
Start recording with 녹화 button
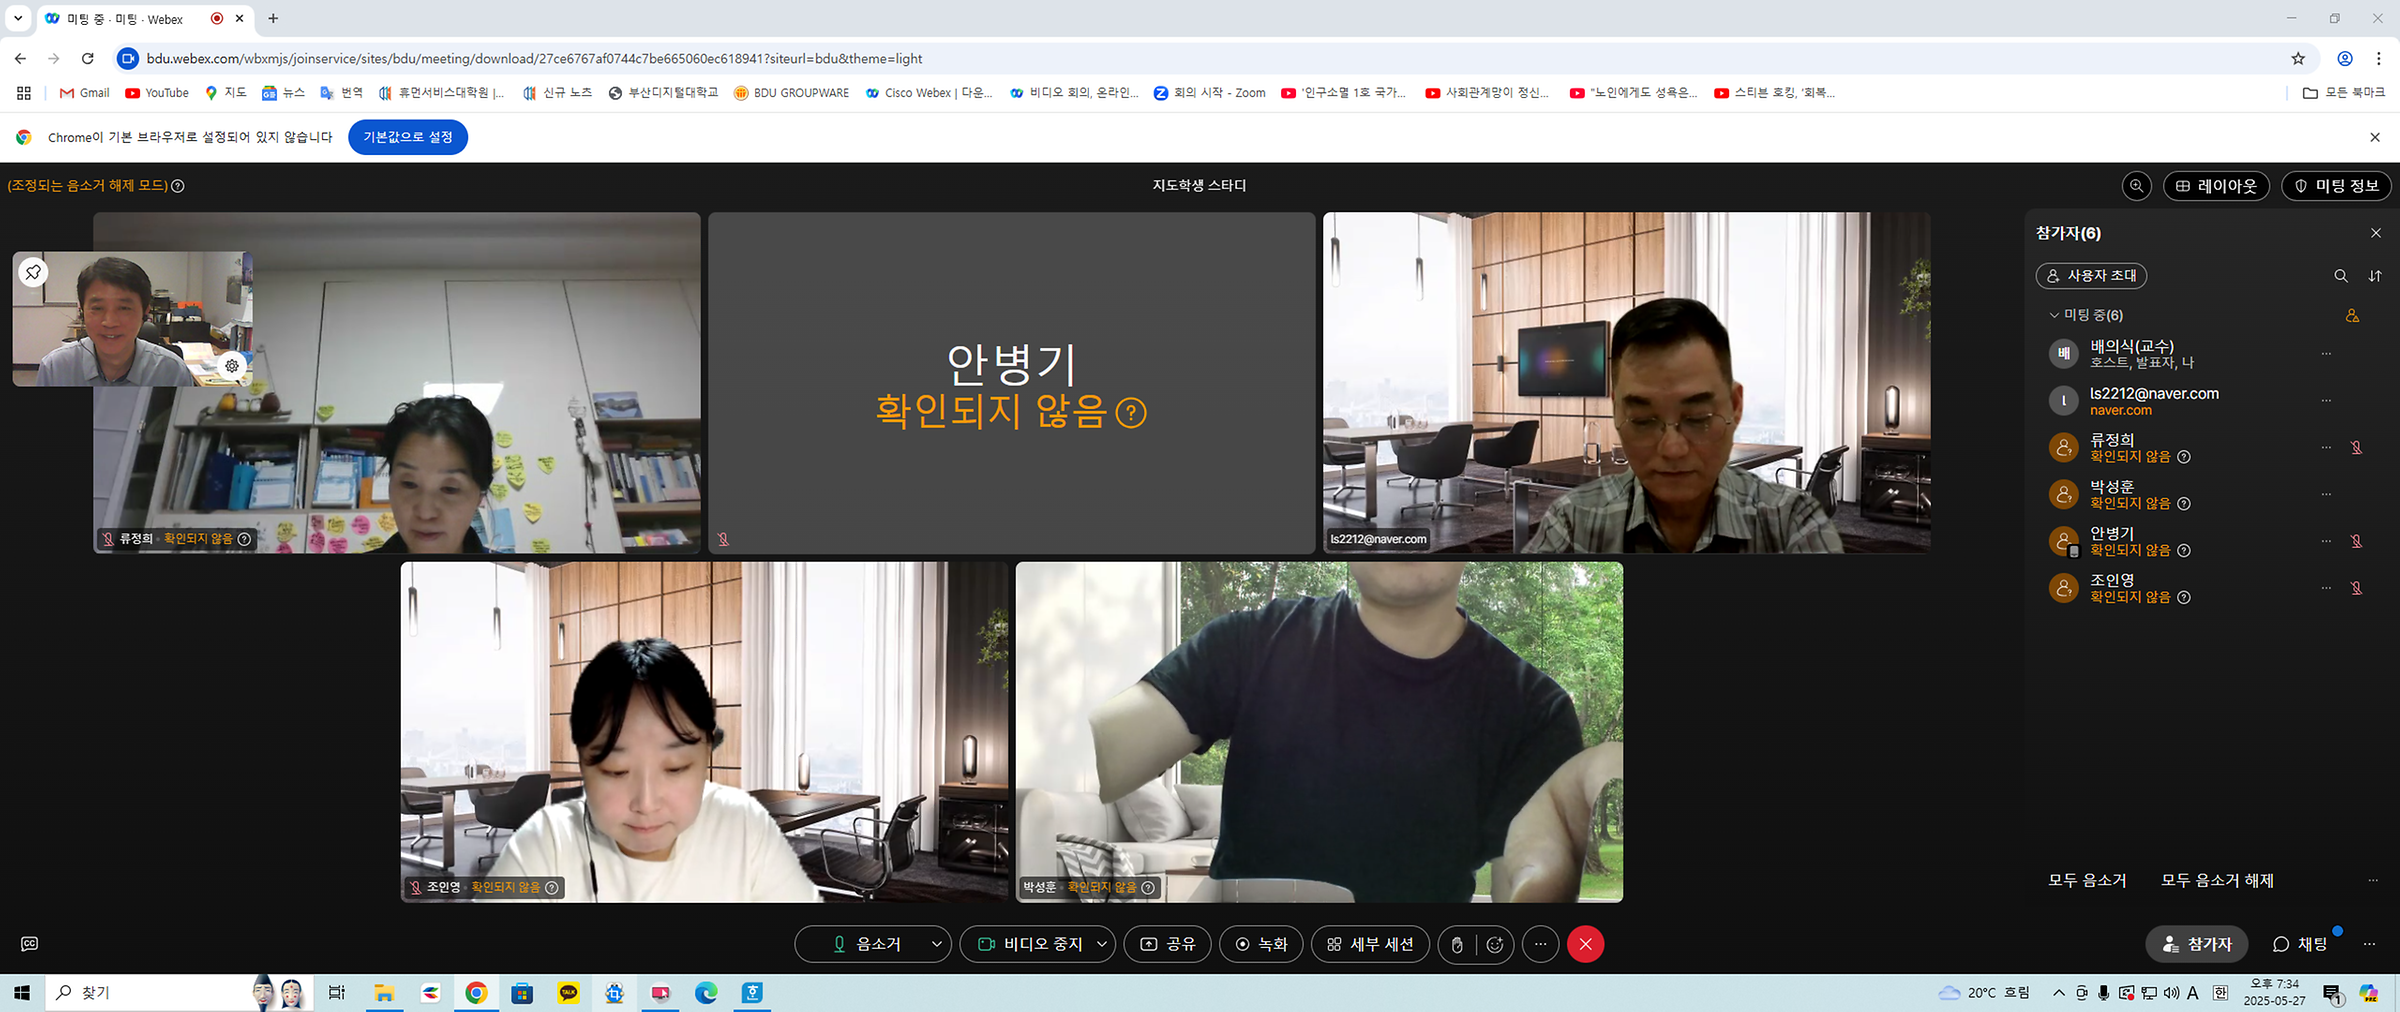coord(1261,944)
